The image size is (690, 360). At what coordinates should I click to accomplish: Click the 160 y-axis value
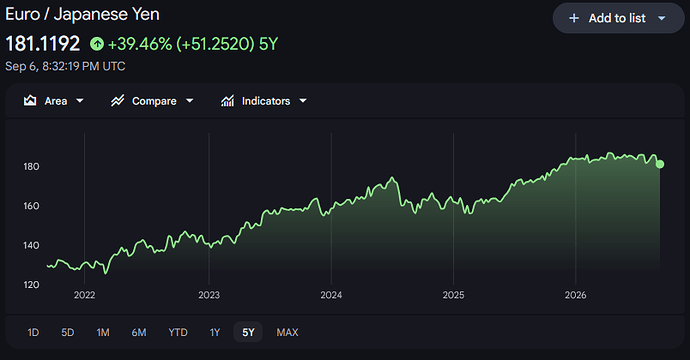click(31, 206)
